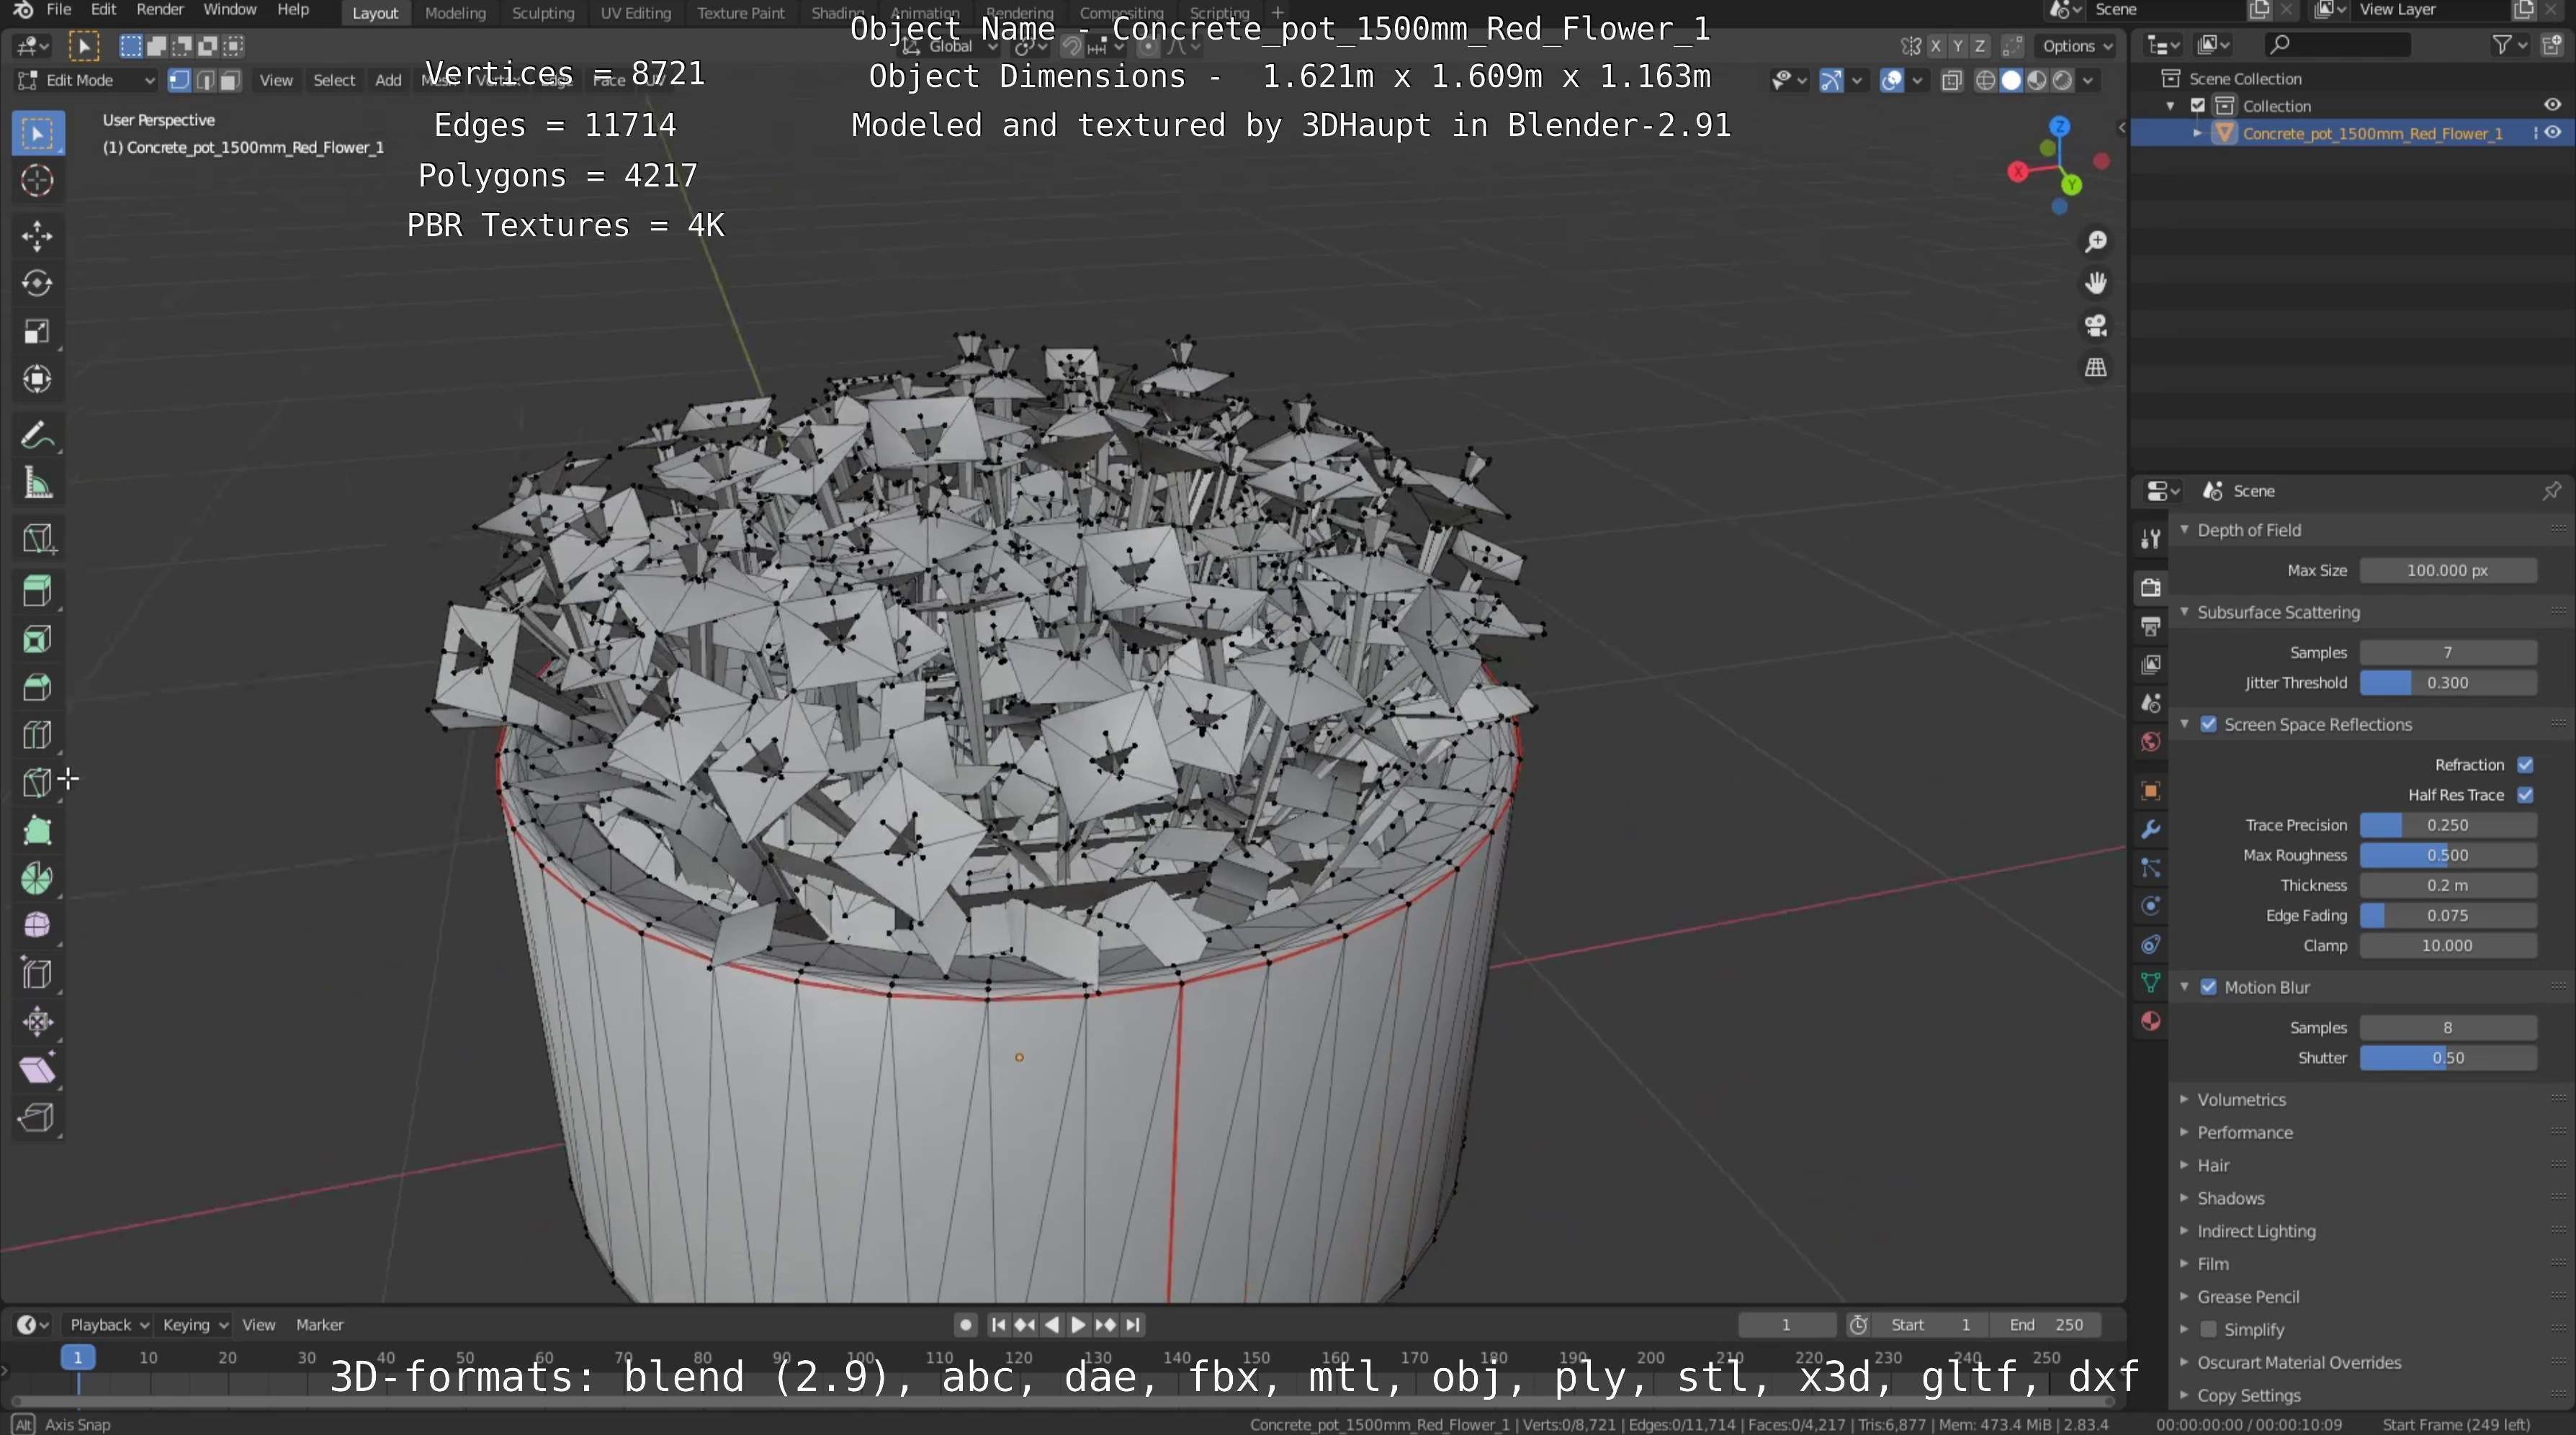
Task: Toggle the Refraction checkbox
Action: [2525, 765]
